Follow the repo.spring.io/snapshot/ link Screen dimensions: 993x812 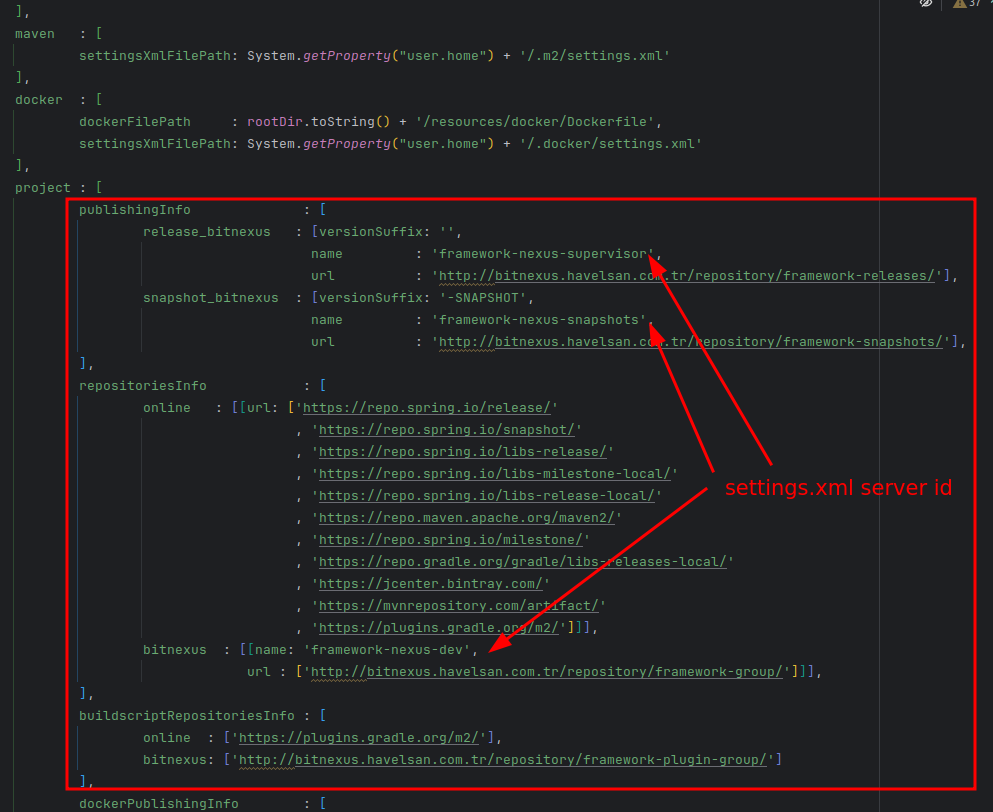pos(447,430)
